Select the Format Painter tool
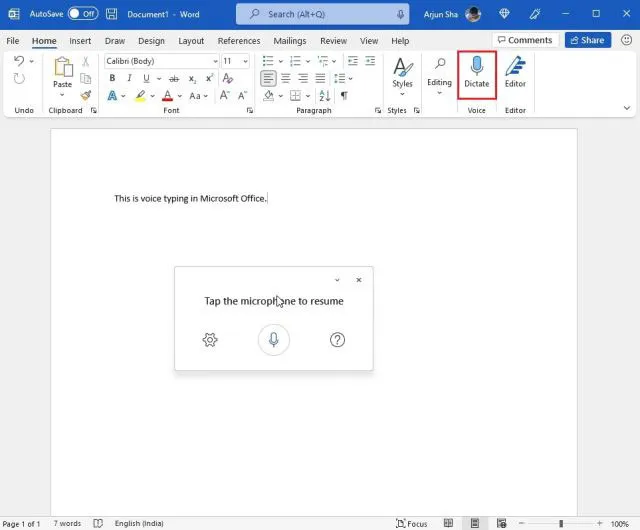The image size is (640, 530). pos(86,96)
